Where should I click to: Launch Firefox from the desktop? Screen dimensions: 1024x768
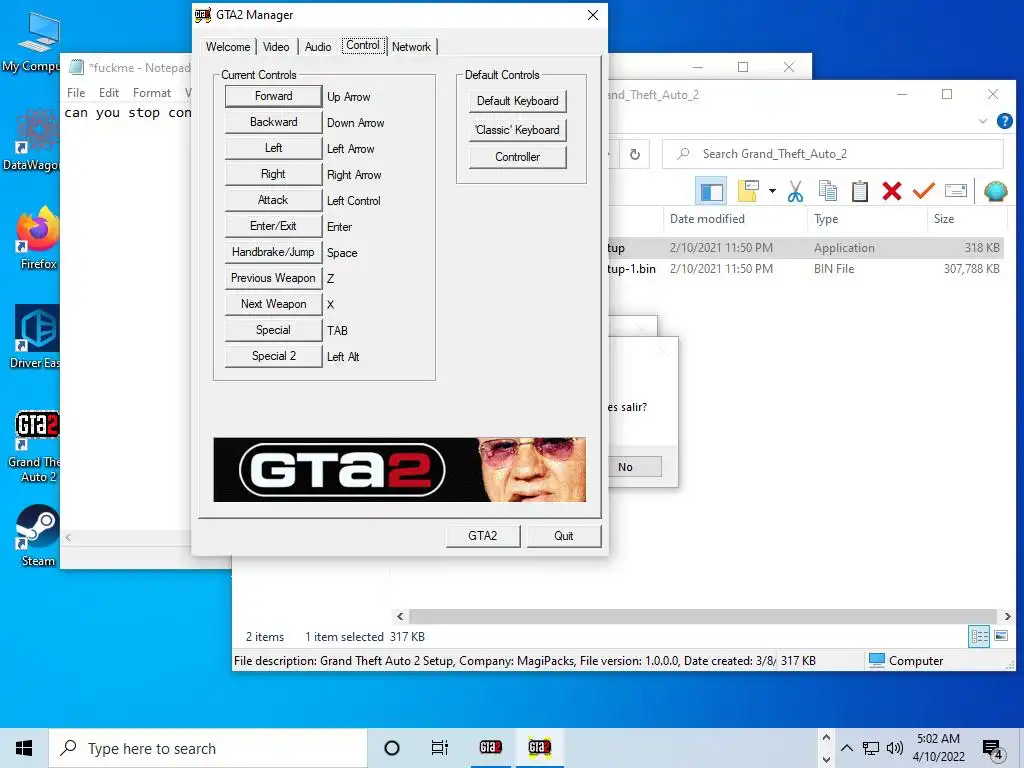(37, 238)
